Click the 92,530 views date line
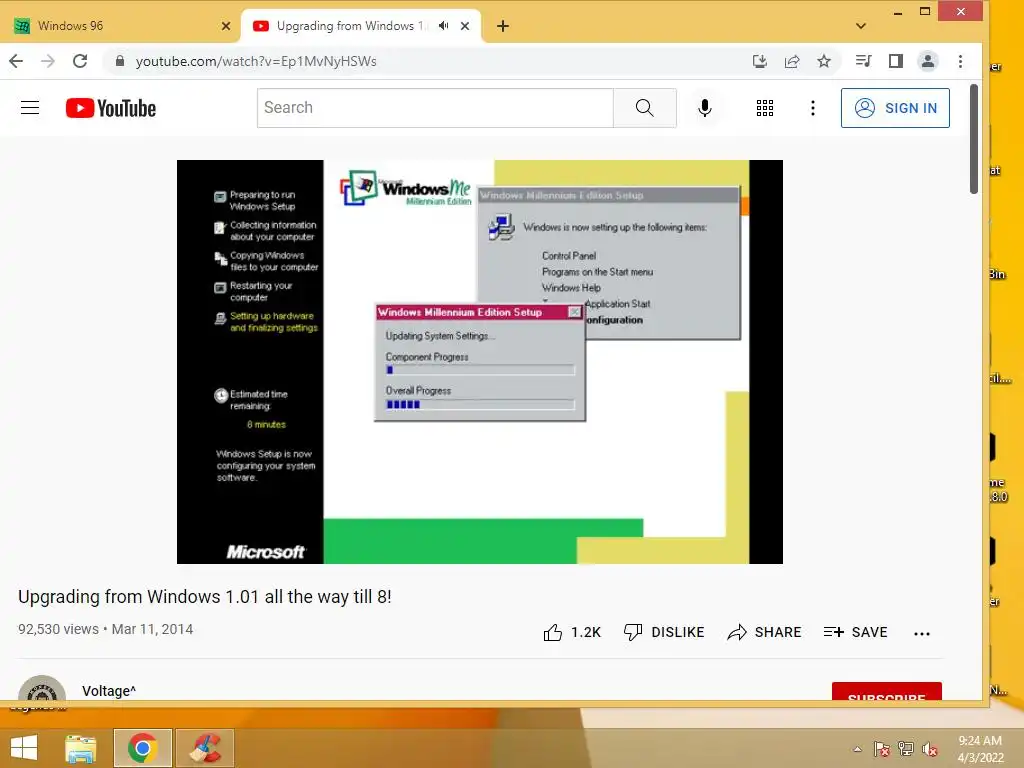The width and height of the screenshot is (1024, 768). pyautogui.click(x=105, y=630)
